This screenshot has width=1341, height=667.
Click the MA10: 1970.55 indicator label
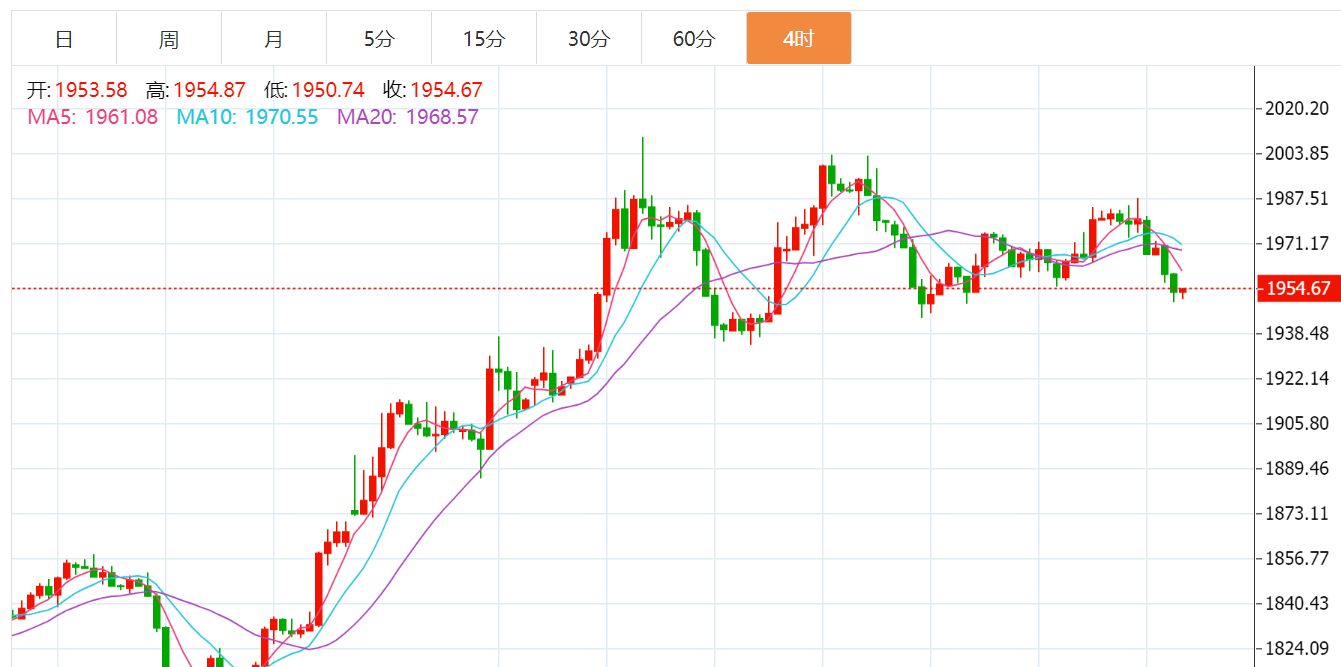coord(247,117)
